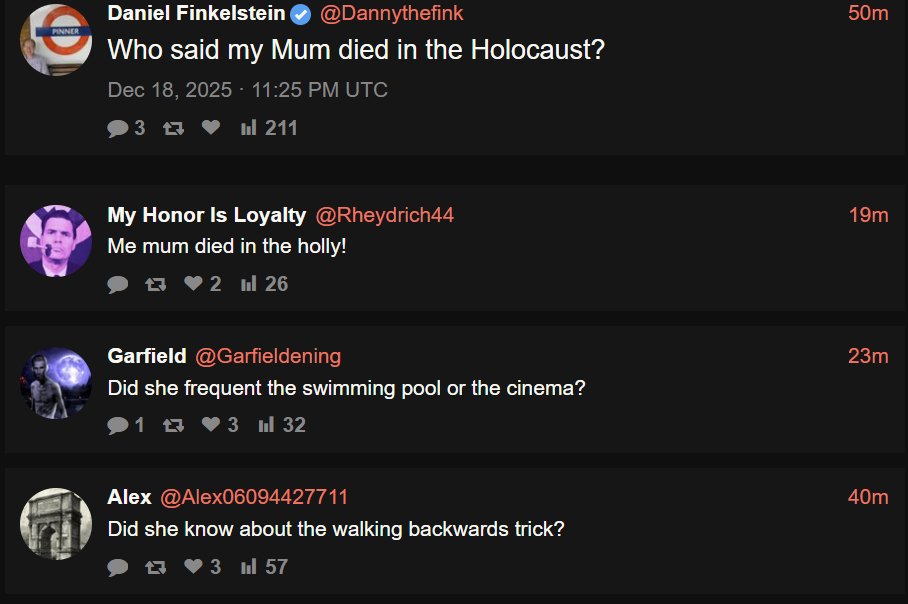Click retweet icon on Daniel Finkelstein's post

pyautogui.click(x=173, y=128)
